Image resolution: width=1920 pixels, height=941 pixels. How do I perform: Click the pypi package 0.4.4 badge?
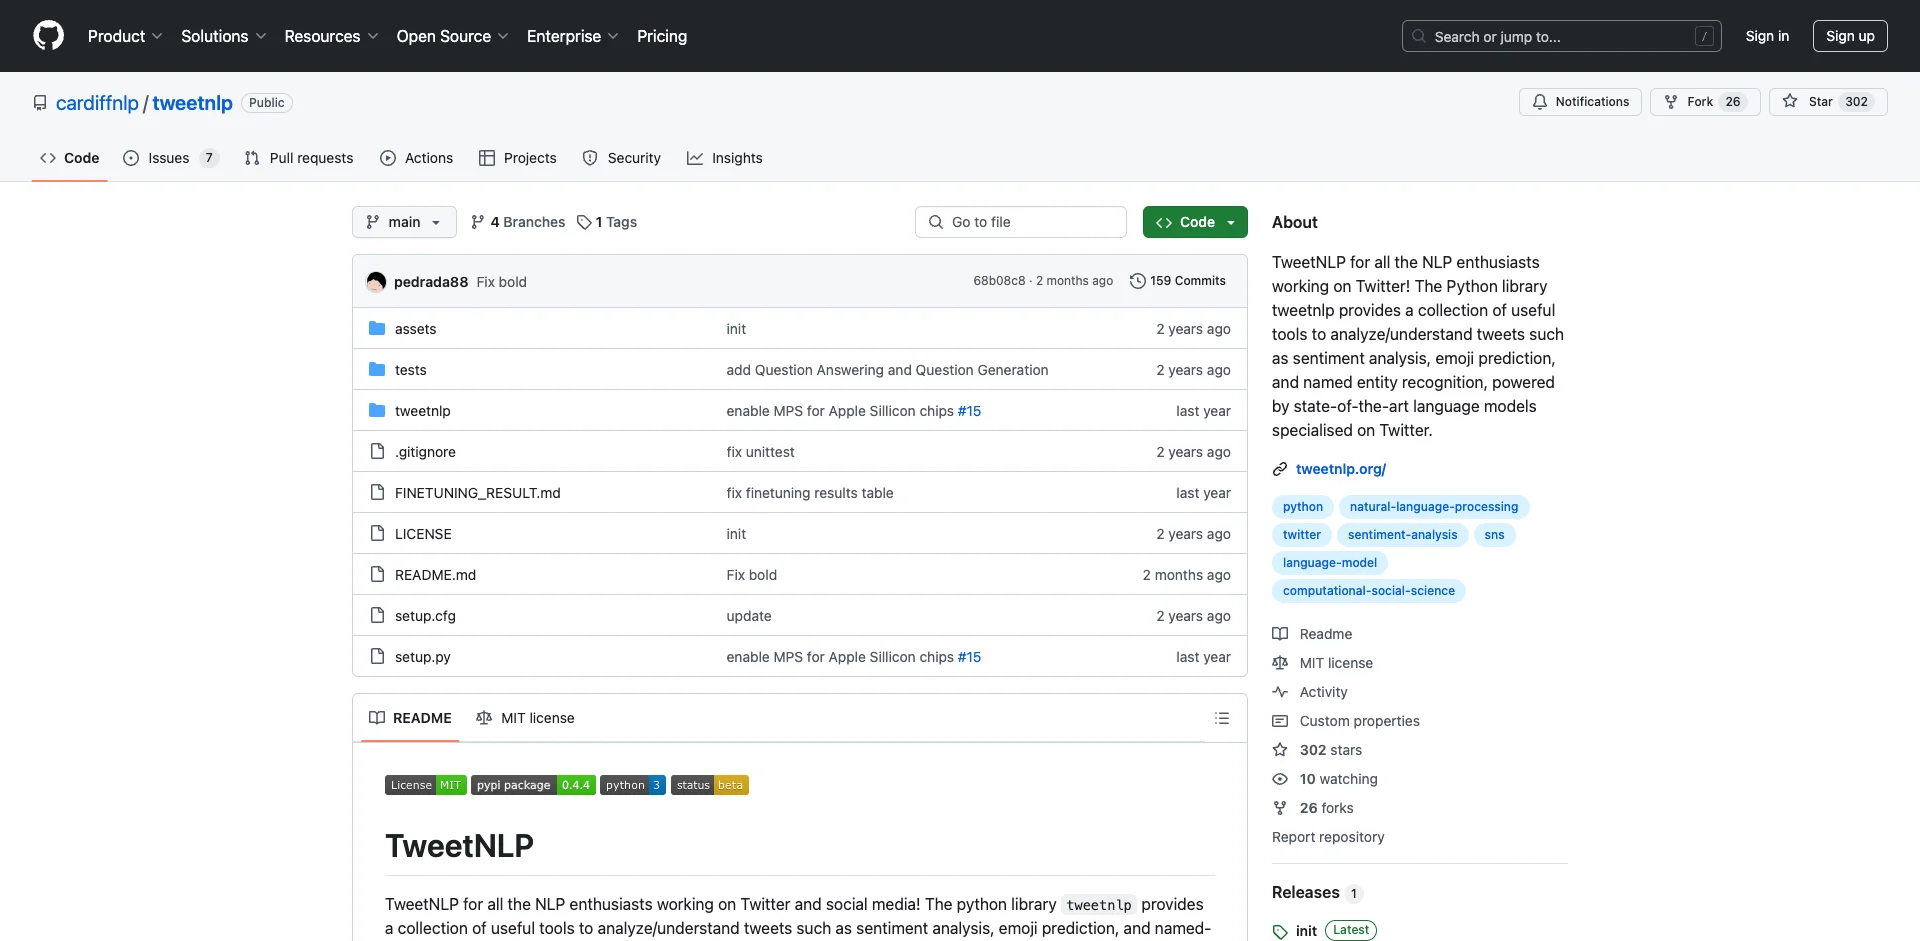pos(533,785)
